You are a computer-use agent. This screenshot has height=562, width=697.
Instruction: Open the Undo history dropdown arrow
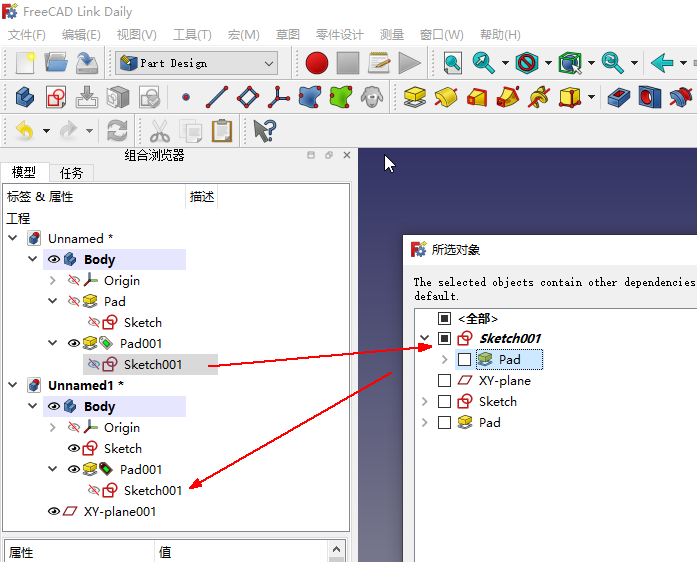click(x=46, y=131)
